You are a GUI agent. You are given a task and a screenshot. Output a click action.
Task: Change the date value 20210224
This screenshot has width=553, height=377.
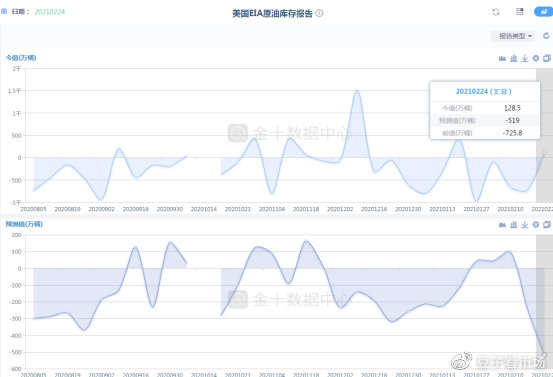click(50, 12)
